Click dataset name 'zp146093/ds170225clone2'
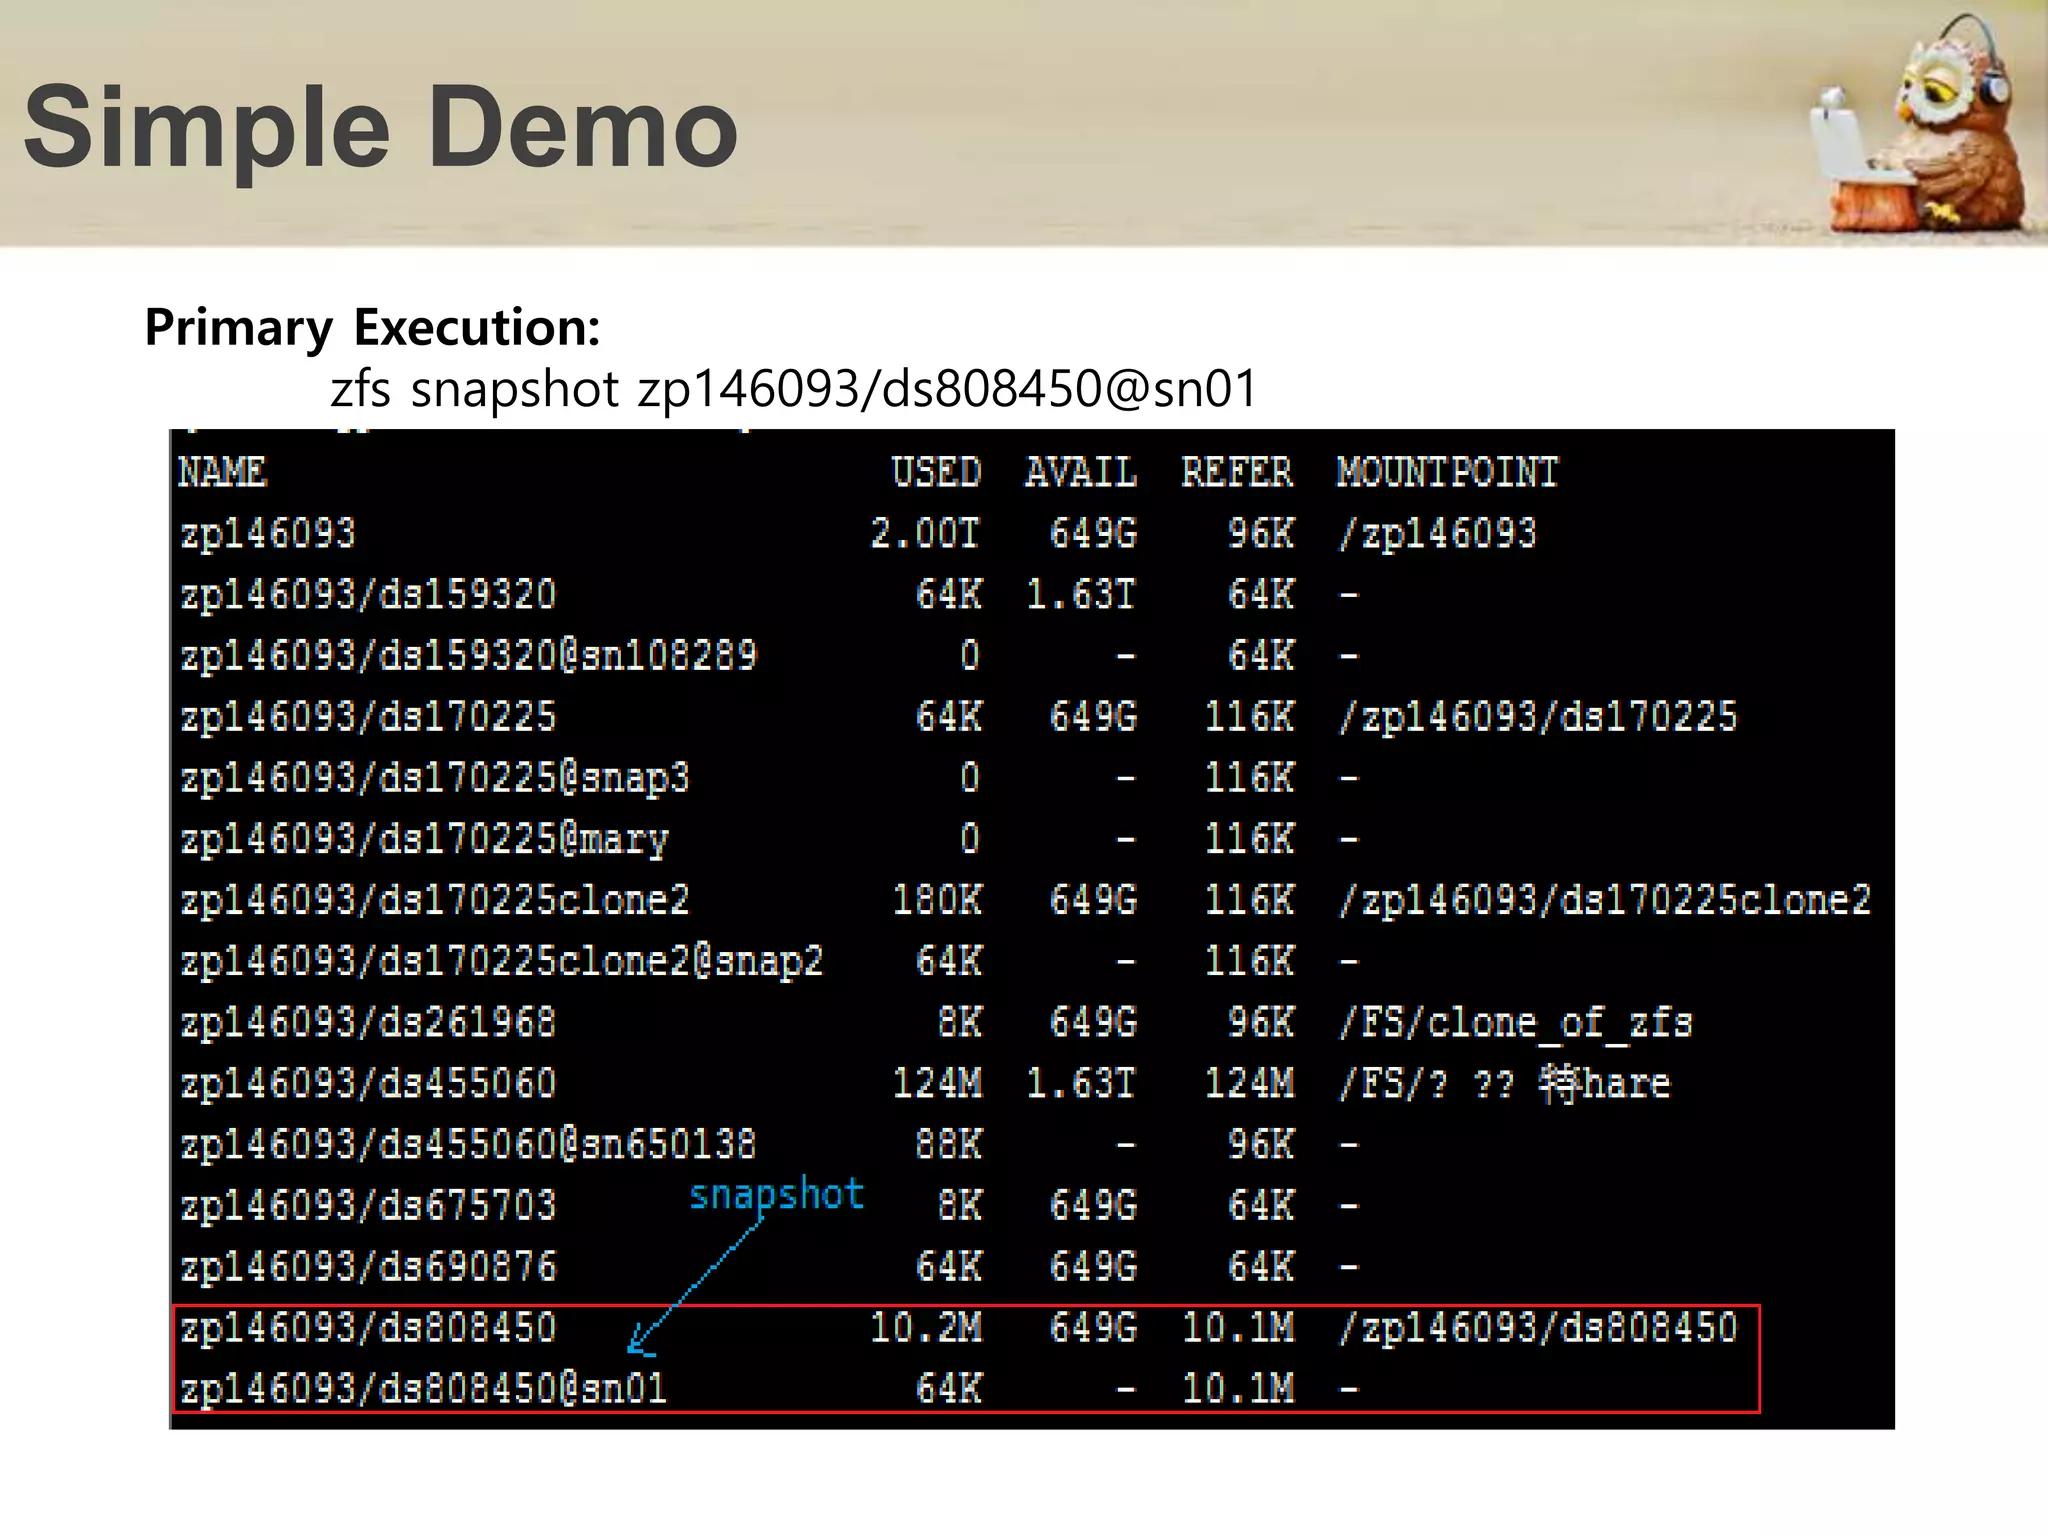This screenshot has height=1536, width=2048. (x=435, y=900)
